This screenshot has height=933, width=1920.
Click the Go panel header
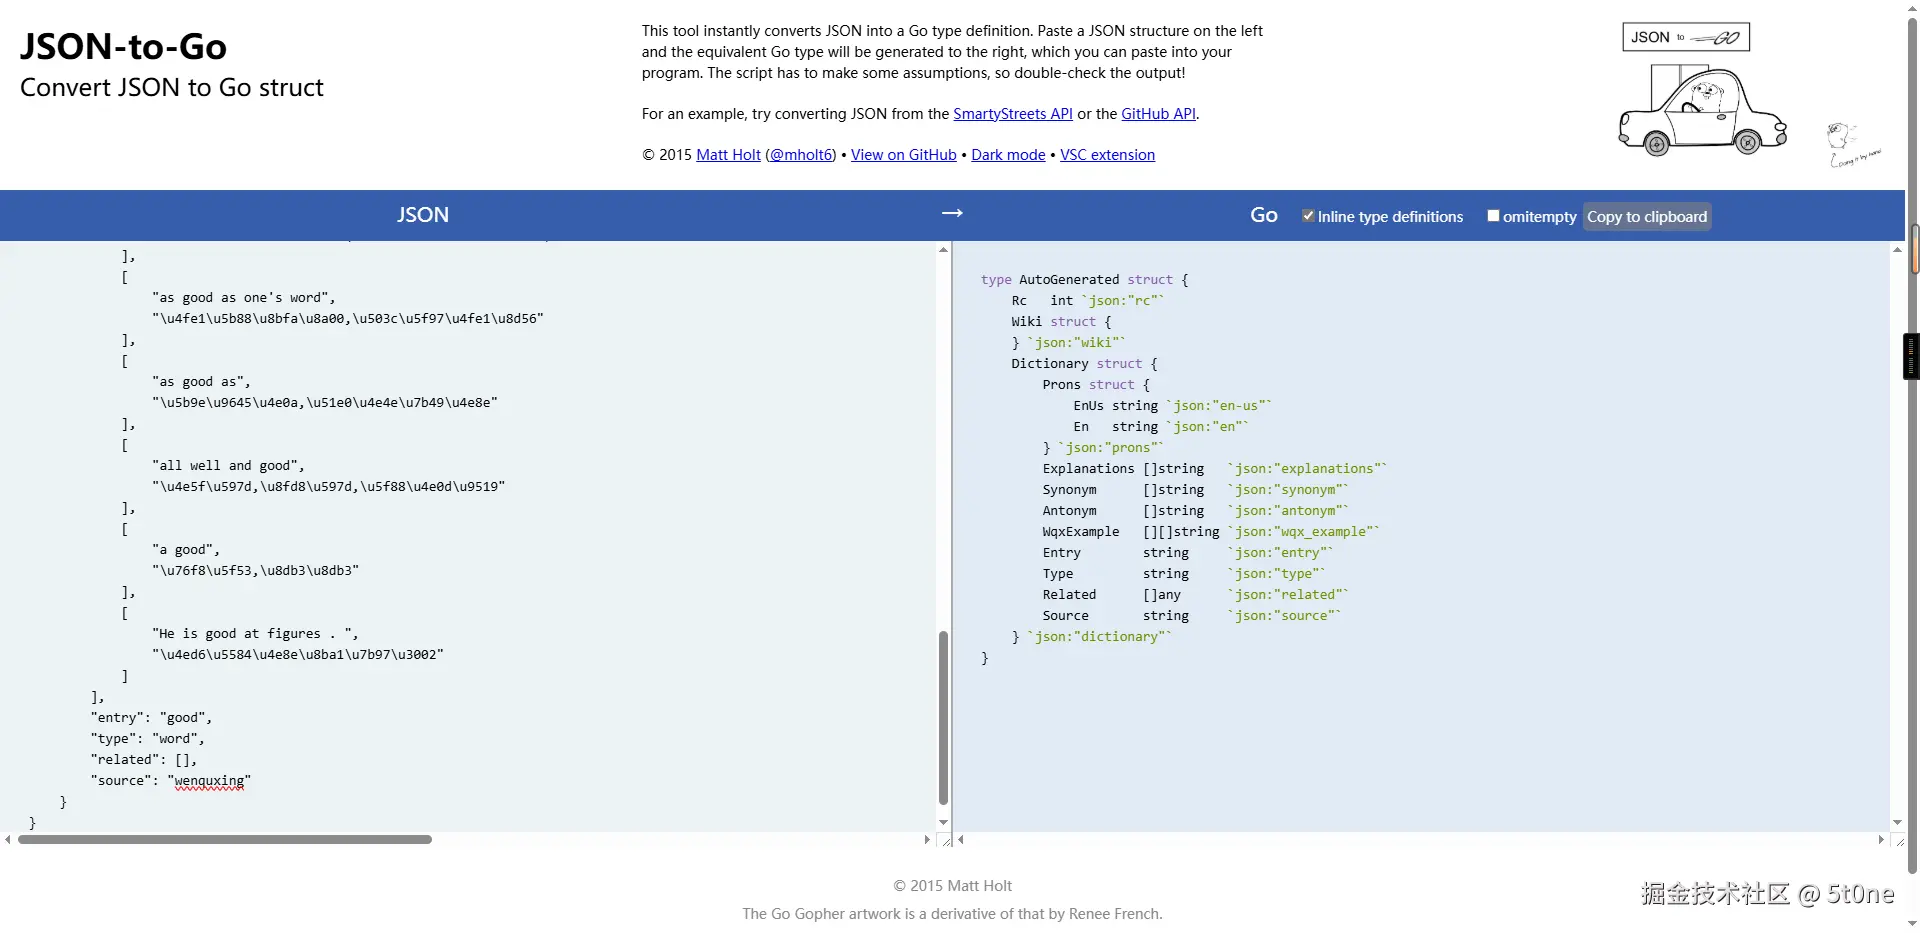[1263, 214]
